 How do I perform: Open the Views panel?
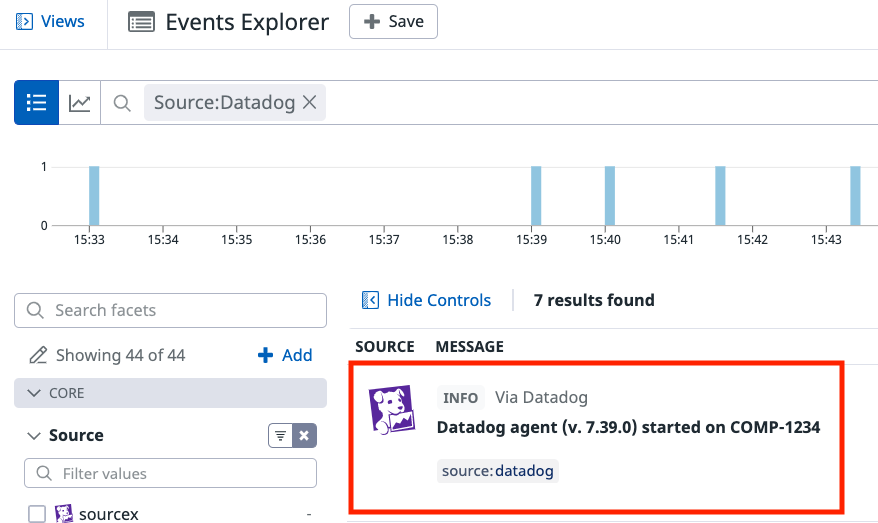coord(50,21)
